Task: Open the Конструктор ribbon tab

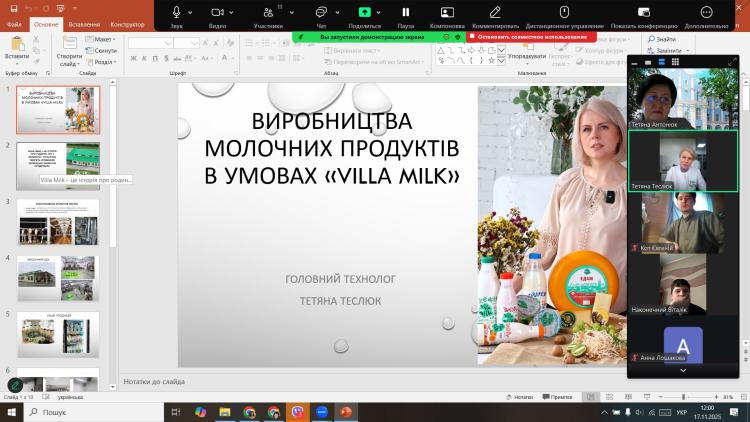Action: (x=127, y=24)
